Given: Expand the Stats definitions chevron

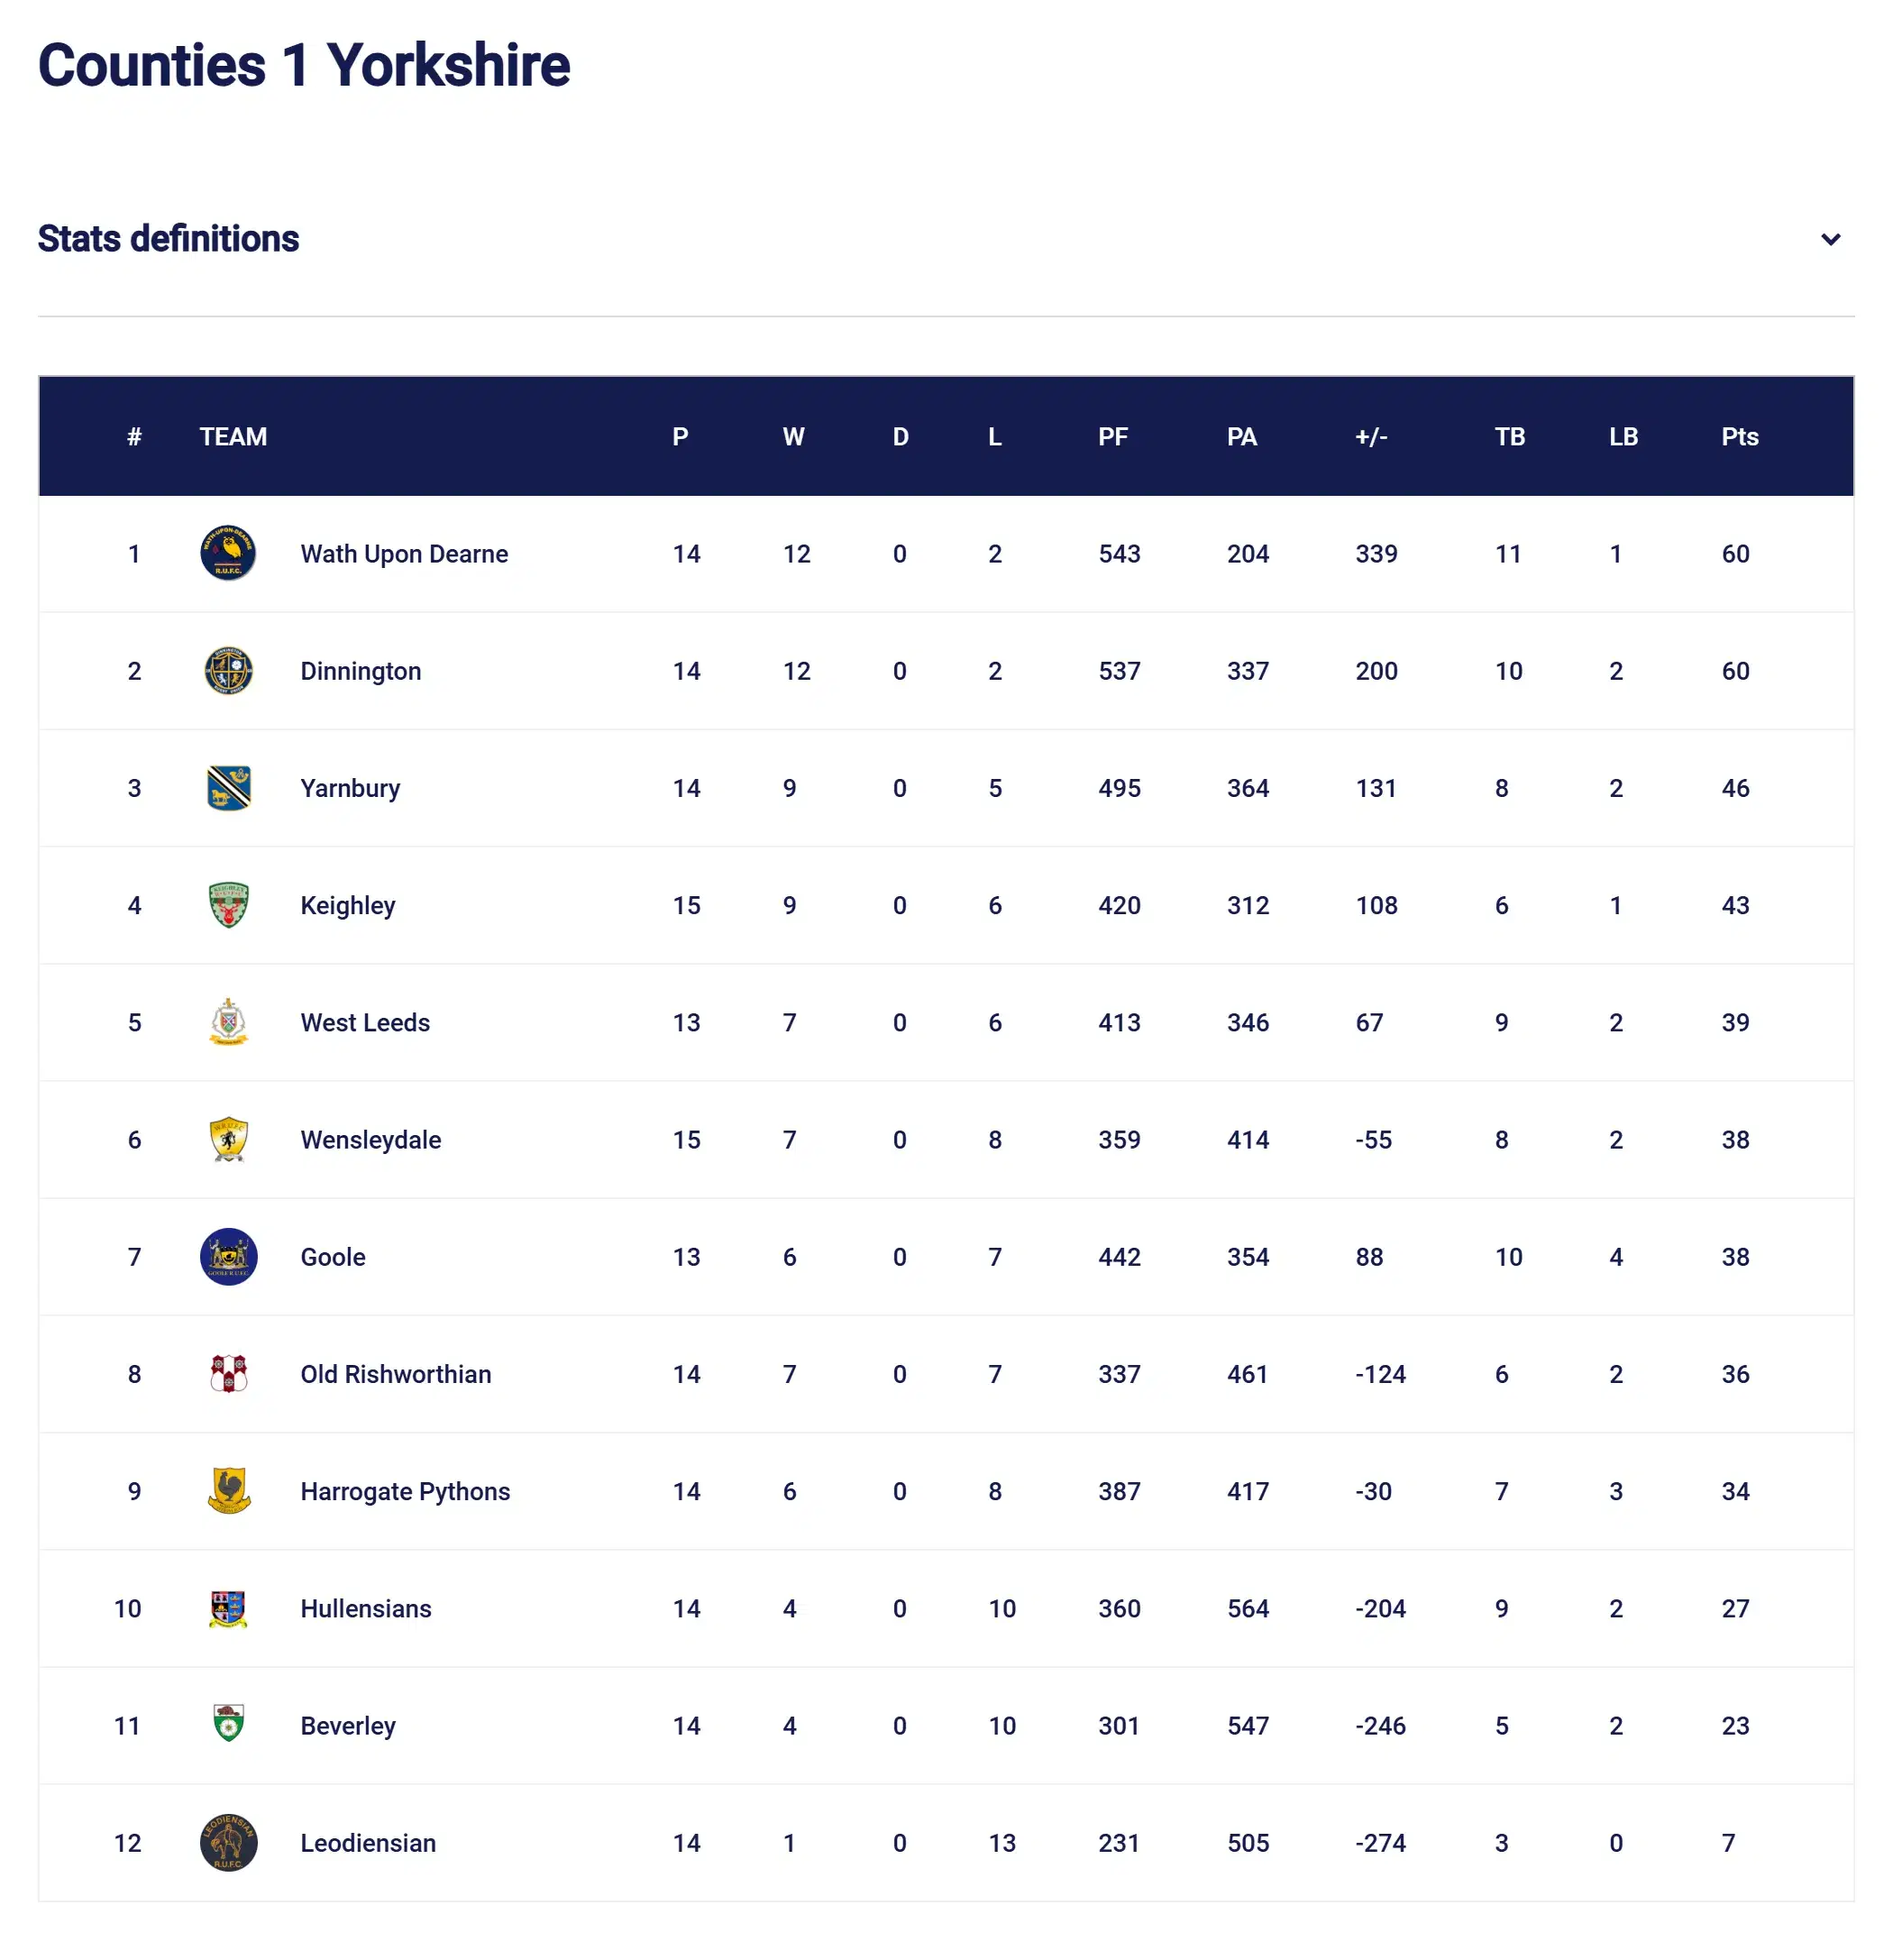Looking at the screenshot, I should click(x=1829, y=239).
